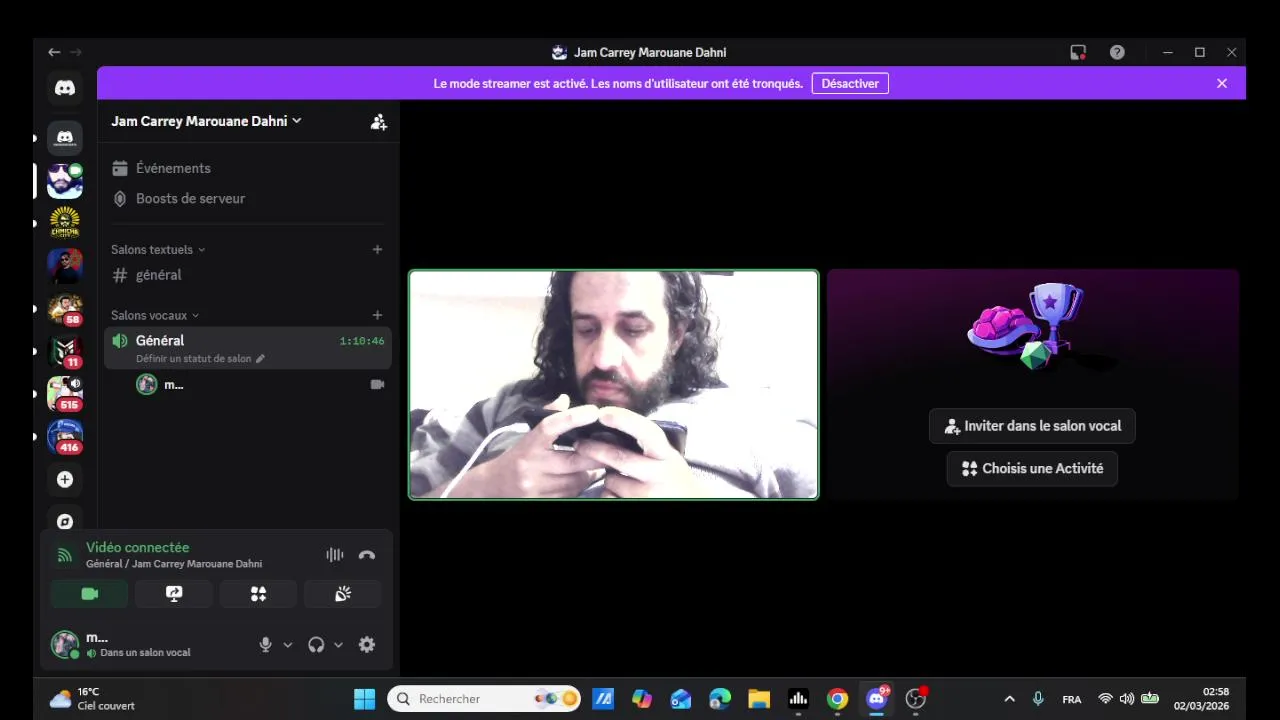Click the taskbar Rechercher search box
This screenshot has height=720, width=1280.
click(484, 699)
